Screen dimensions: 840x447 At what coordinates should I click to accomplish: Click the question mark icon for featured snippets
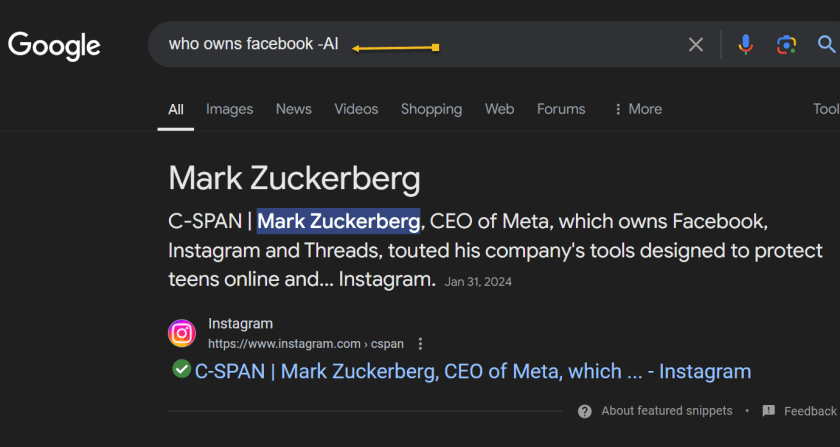[x=585, y=411]
